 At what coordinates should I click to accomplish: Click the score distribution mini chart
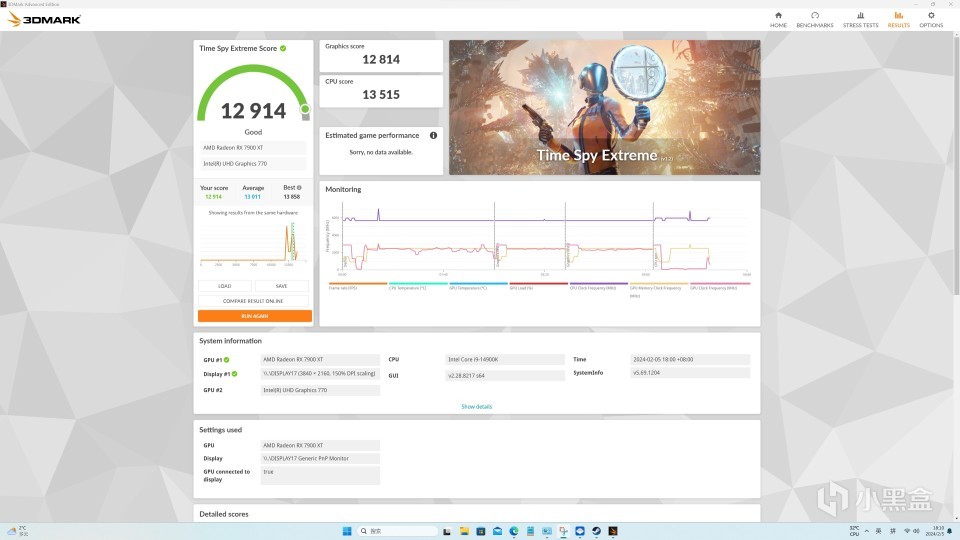[x=253, y=244]
